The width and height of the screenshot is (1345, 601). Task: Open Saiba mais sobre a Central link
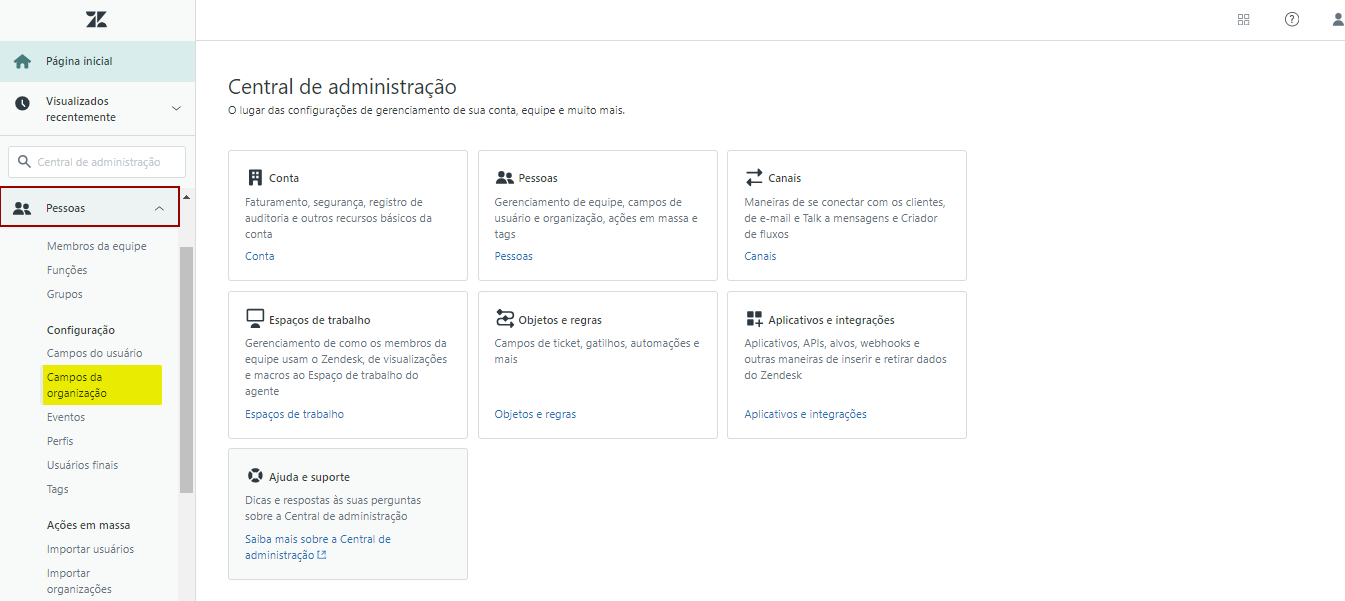click(317, 546)
